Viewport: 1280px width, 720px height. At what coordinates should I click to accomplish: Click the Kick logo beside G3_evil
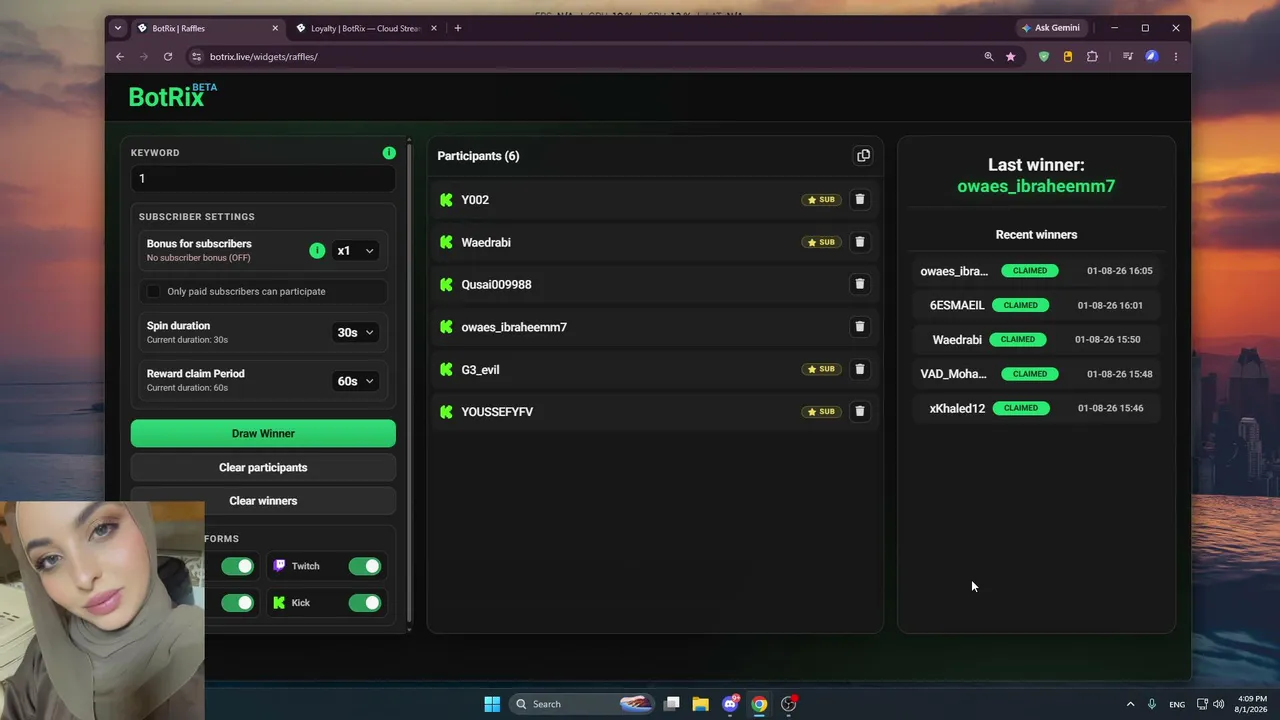(446, 370)
